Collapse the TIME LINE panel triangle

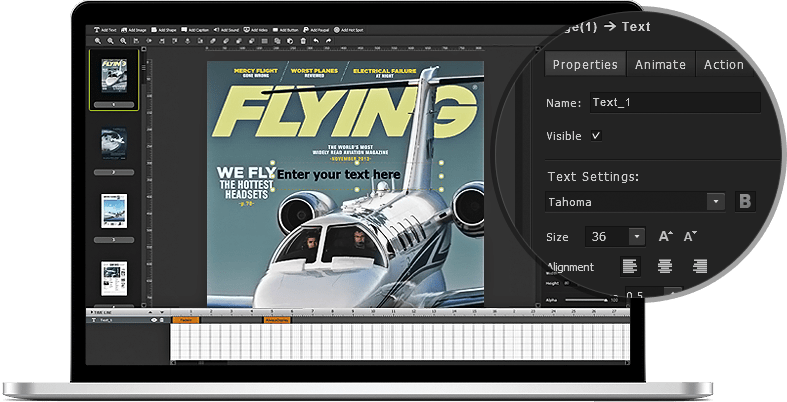pyautogui.click(x=92, y=312)
